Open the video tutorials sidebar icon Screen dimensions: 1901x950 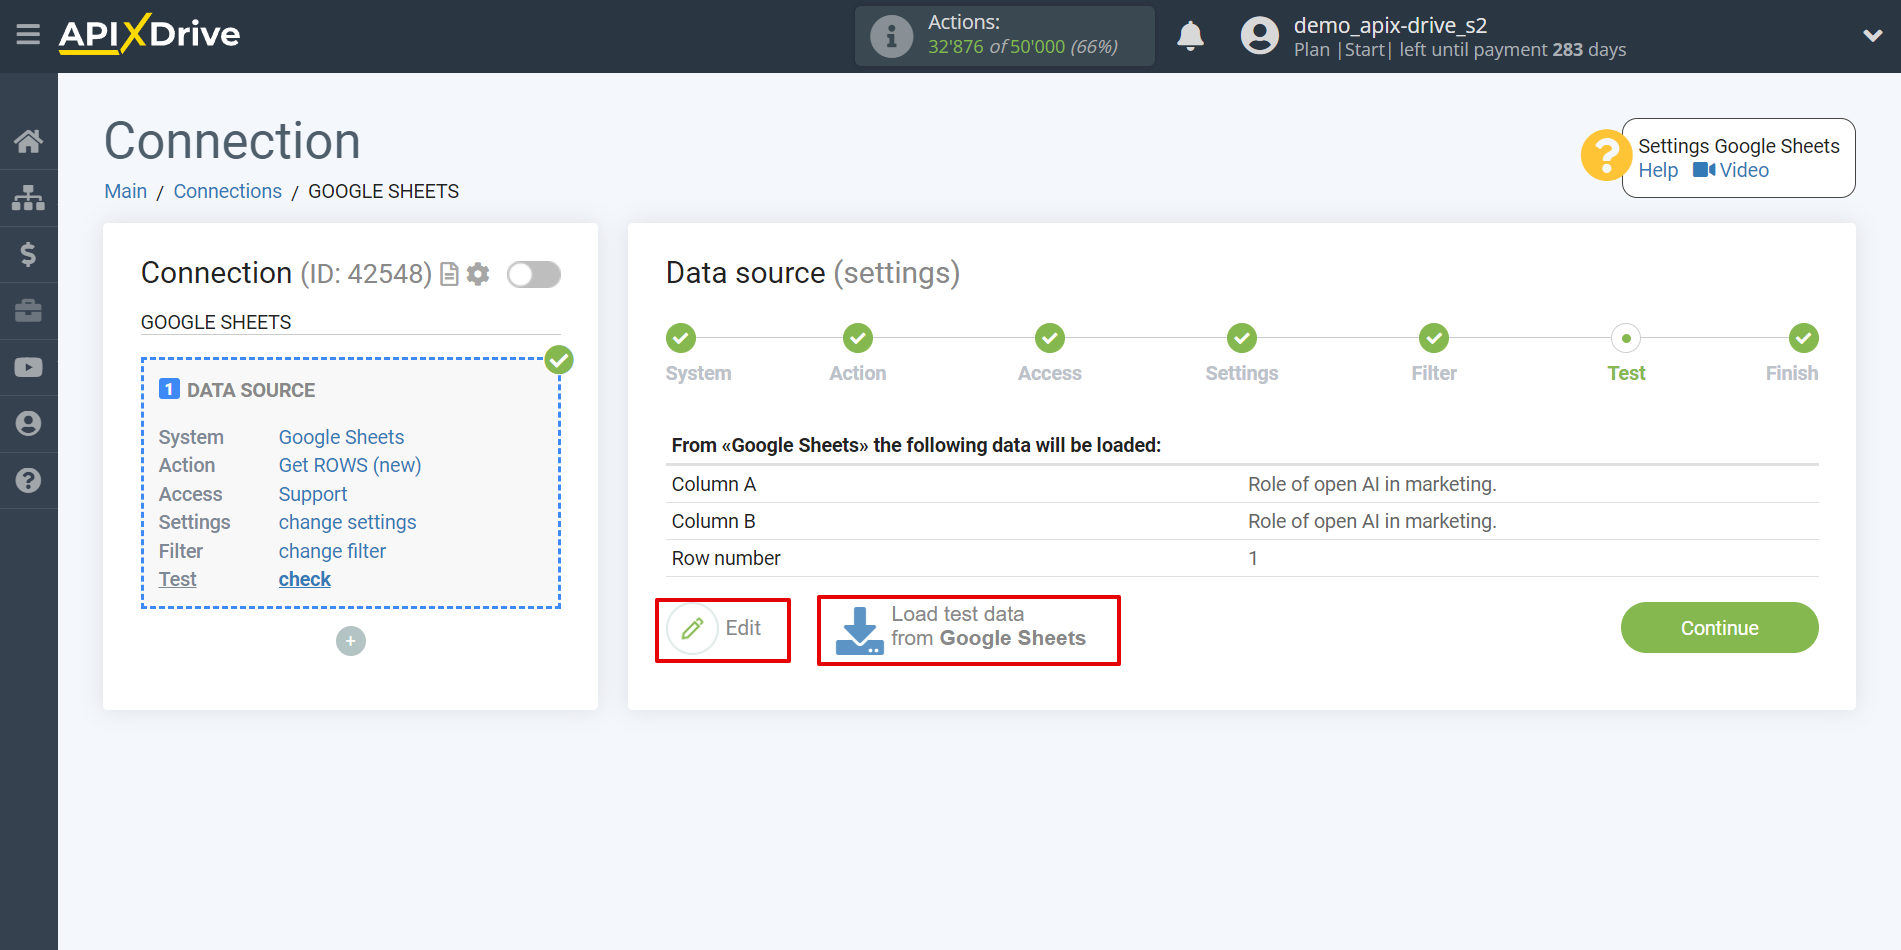click(x=28, y=367)
